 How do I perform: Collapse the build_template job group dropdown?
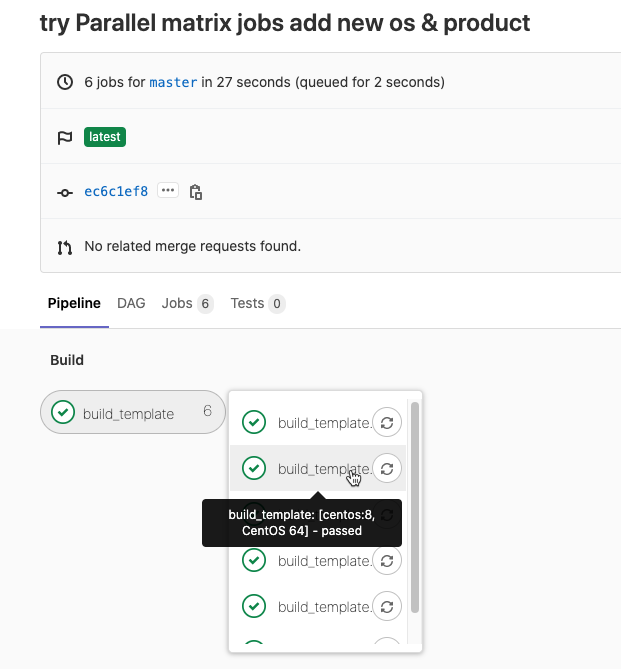pos(133,413)
